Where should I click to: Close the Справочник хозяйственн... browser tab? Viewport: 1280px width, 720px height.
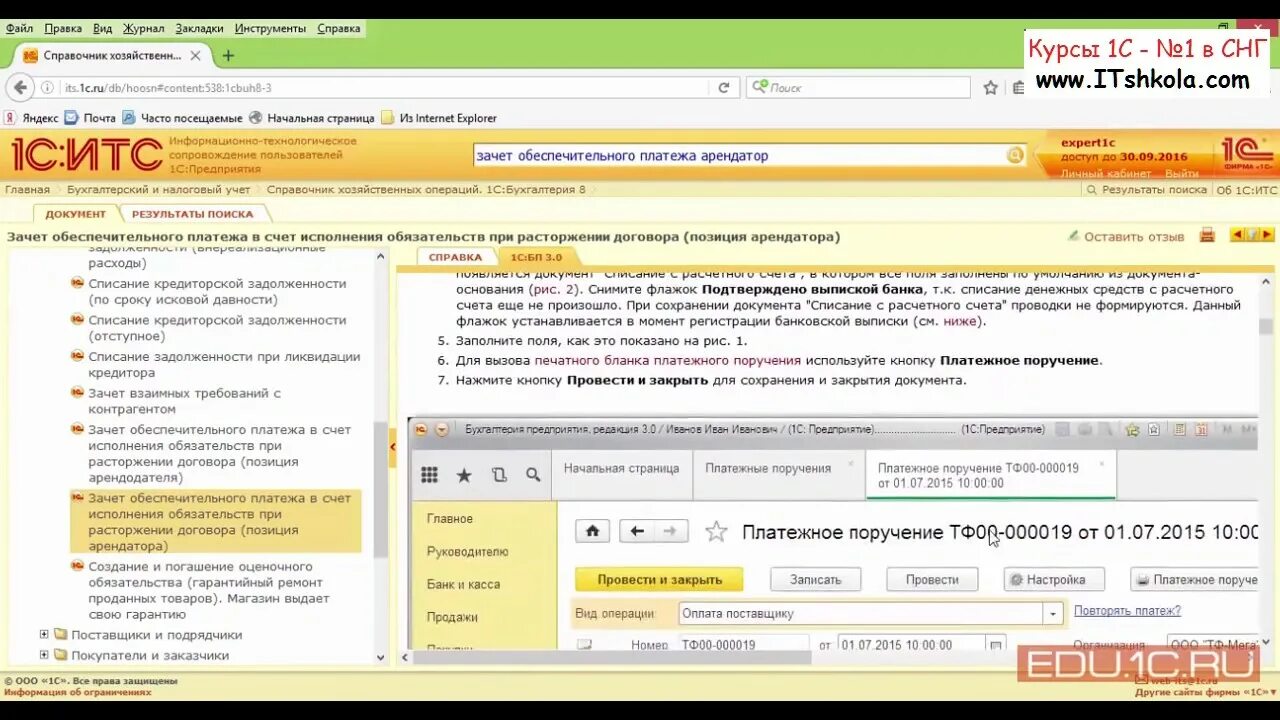195,56
